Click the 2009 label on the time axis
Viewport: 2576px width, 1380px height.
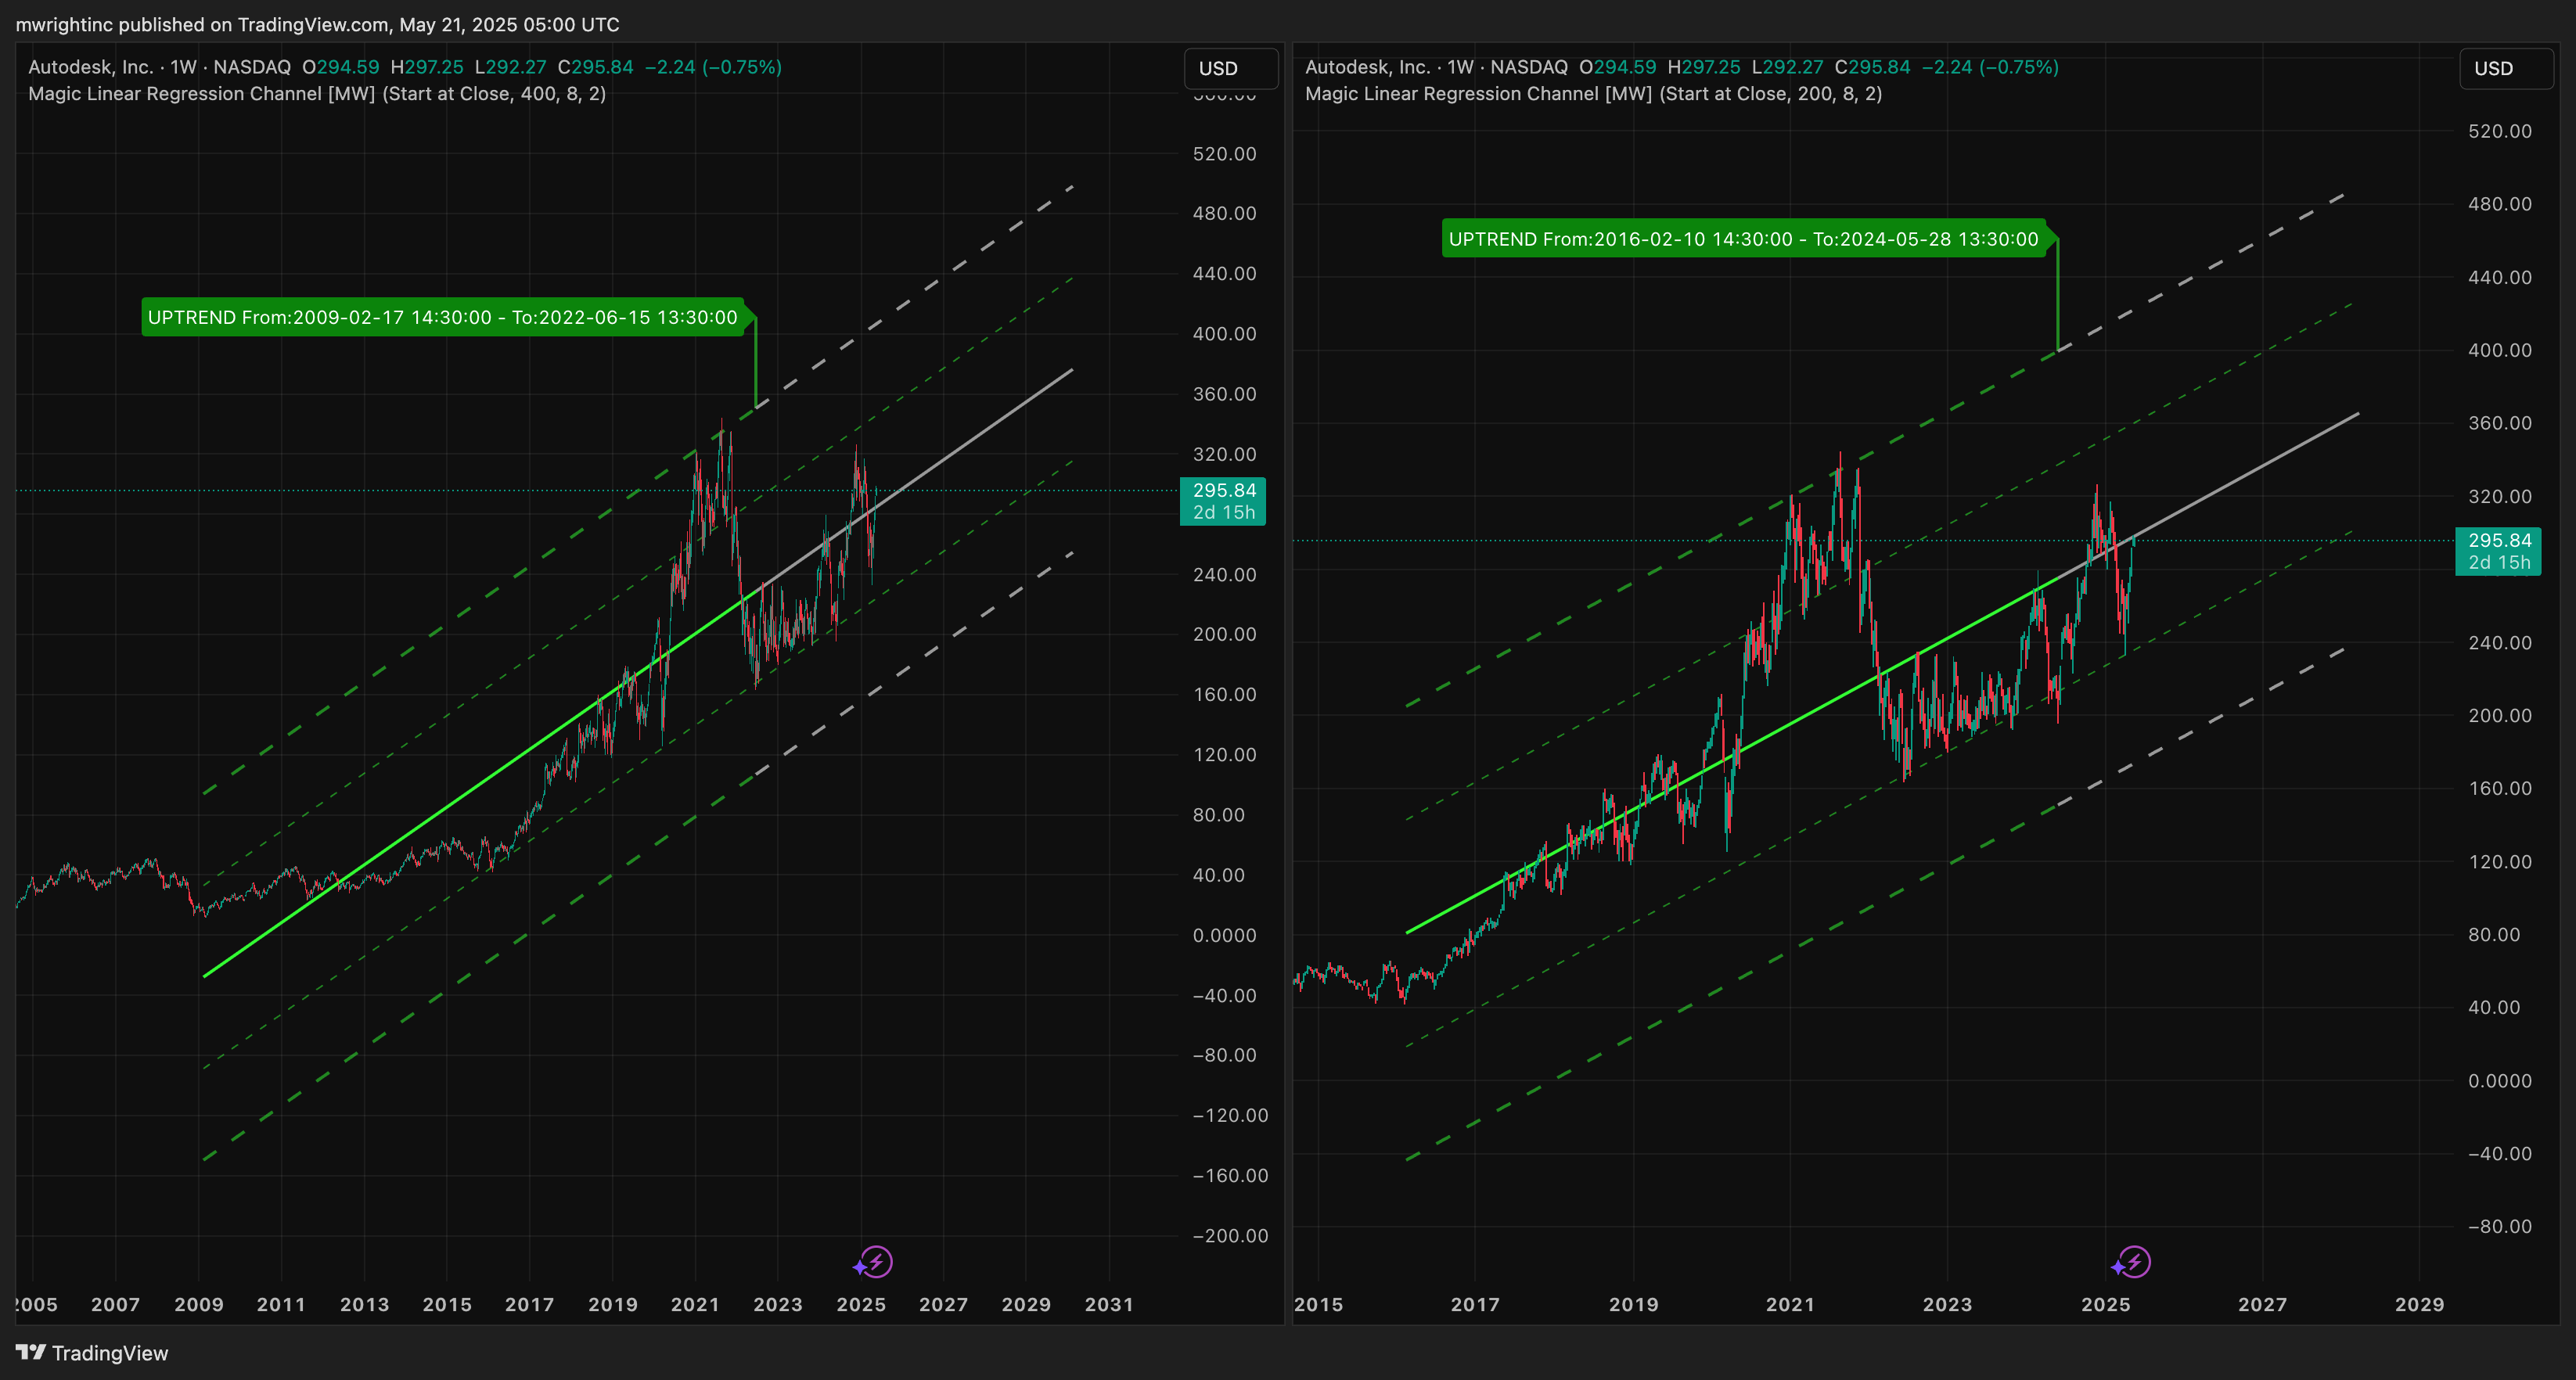click(199, 1304)
